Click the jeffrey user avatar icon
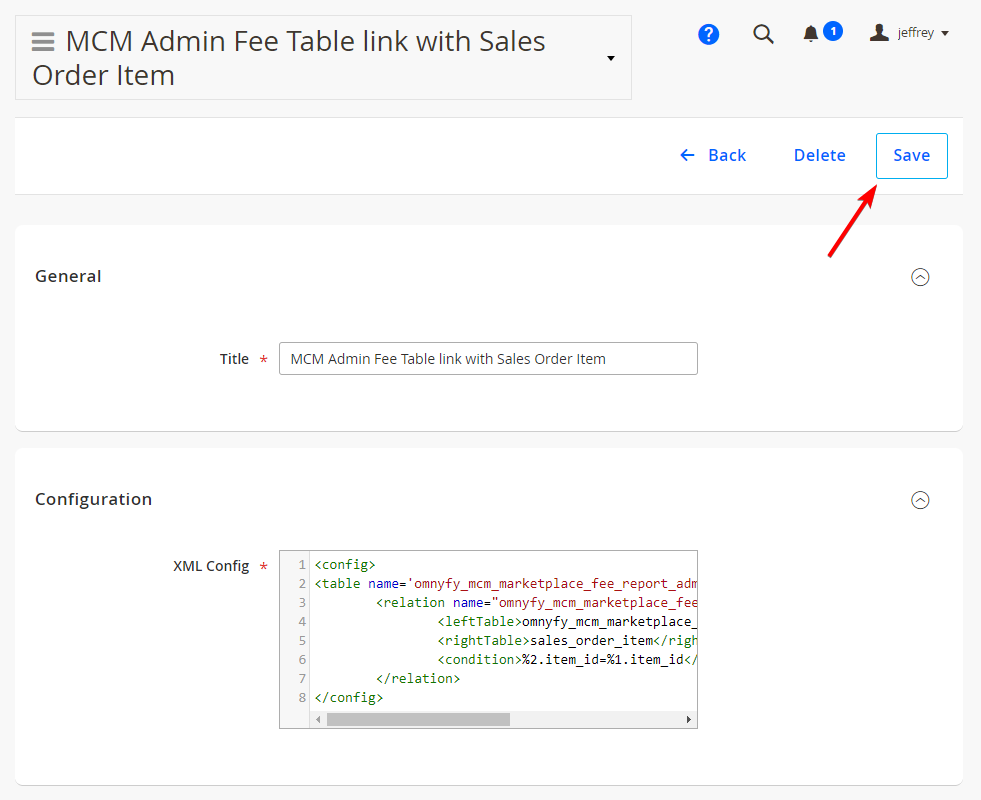 click(879, 33)
